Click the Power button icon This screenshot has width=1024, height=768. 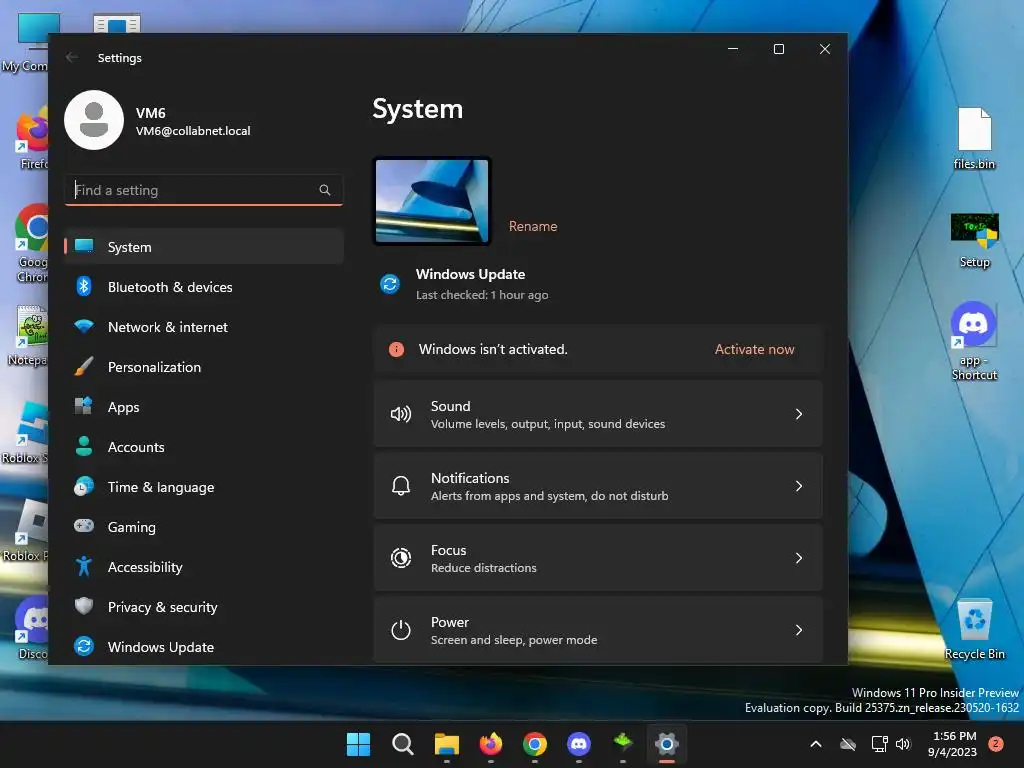tap(400, 630)
